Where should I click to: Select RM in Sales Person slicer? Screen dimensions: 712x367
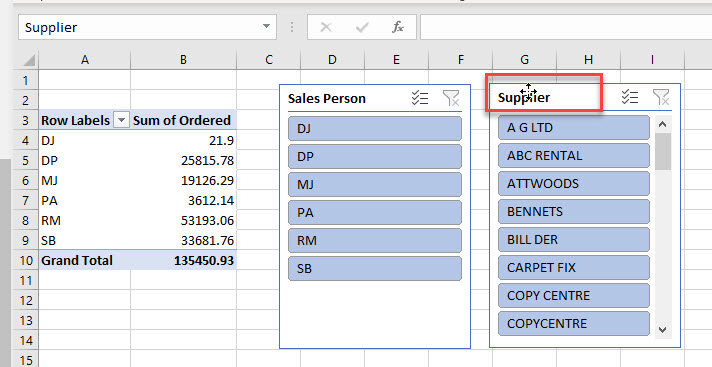375,240
